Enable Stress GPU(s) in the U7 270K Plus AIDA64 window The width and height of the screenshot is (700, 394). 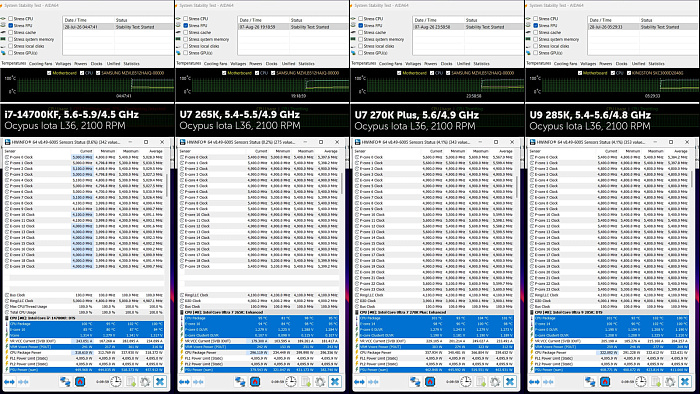click(360, 53)
